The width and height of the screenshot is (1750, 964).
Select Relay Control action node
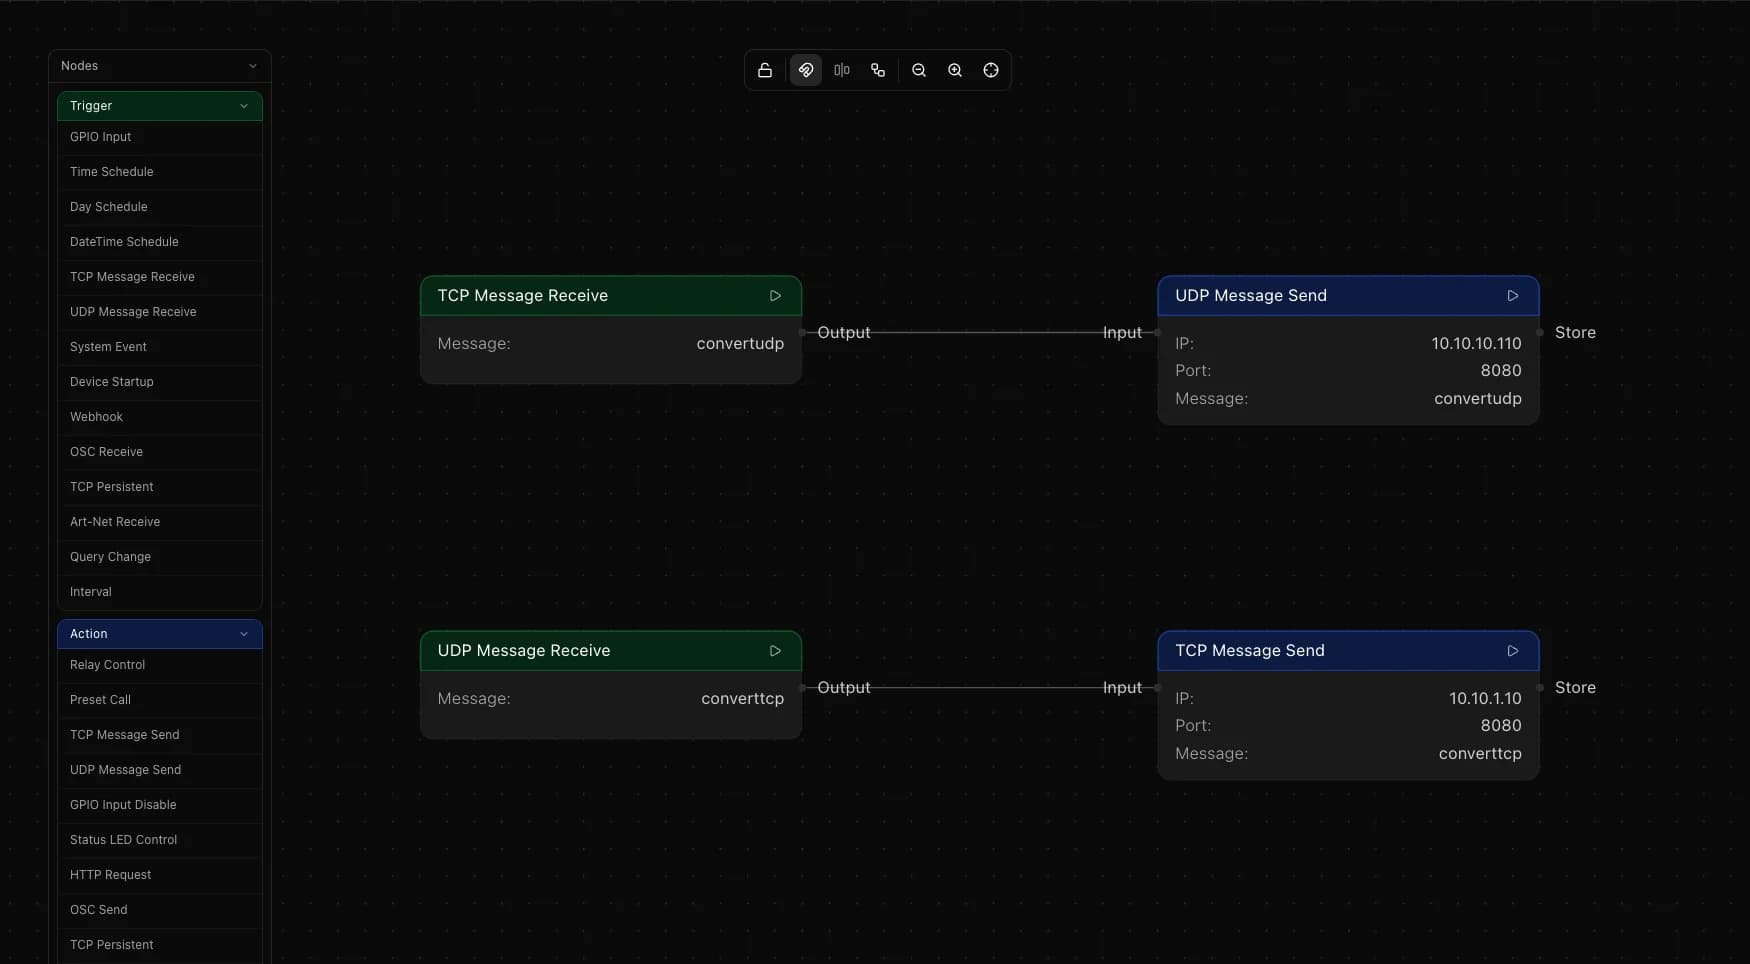click(160, 665)
